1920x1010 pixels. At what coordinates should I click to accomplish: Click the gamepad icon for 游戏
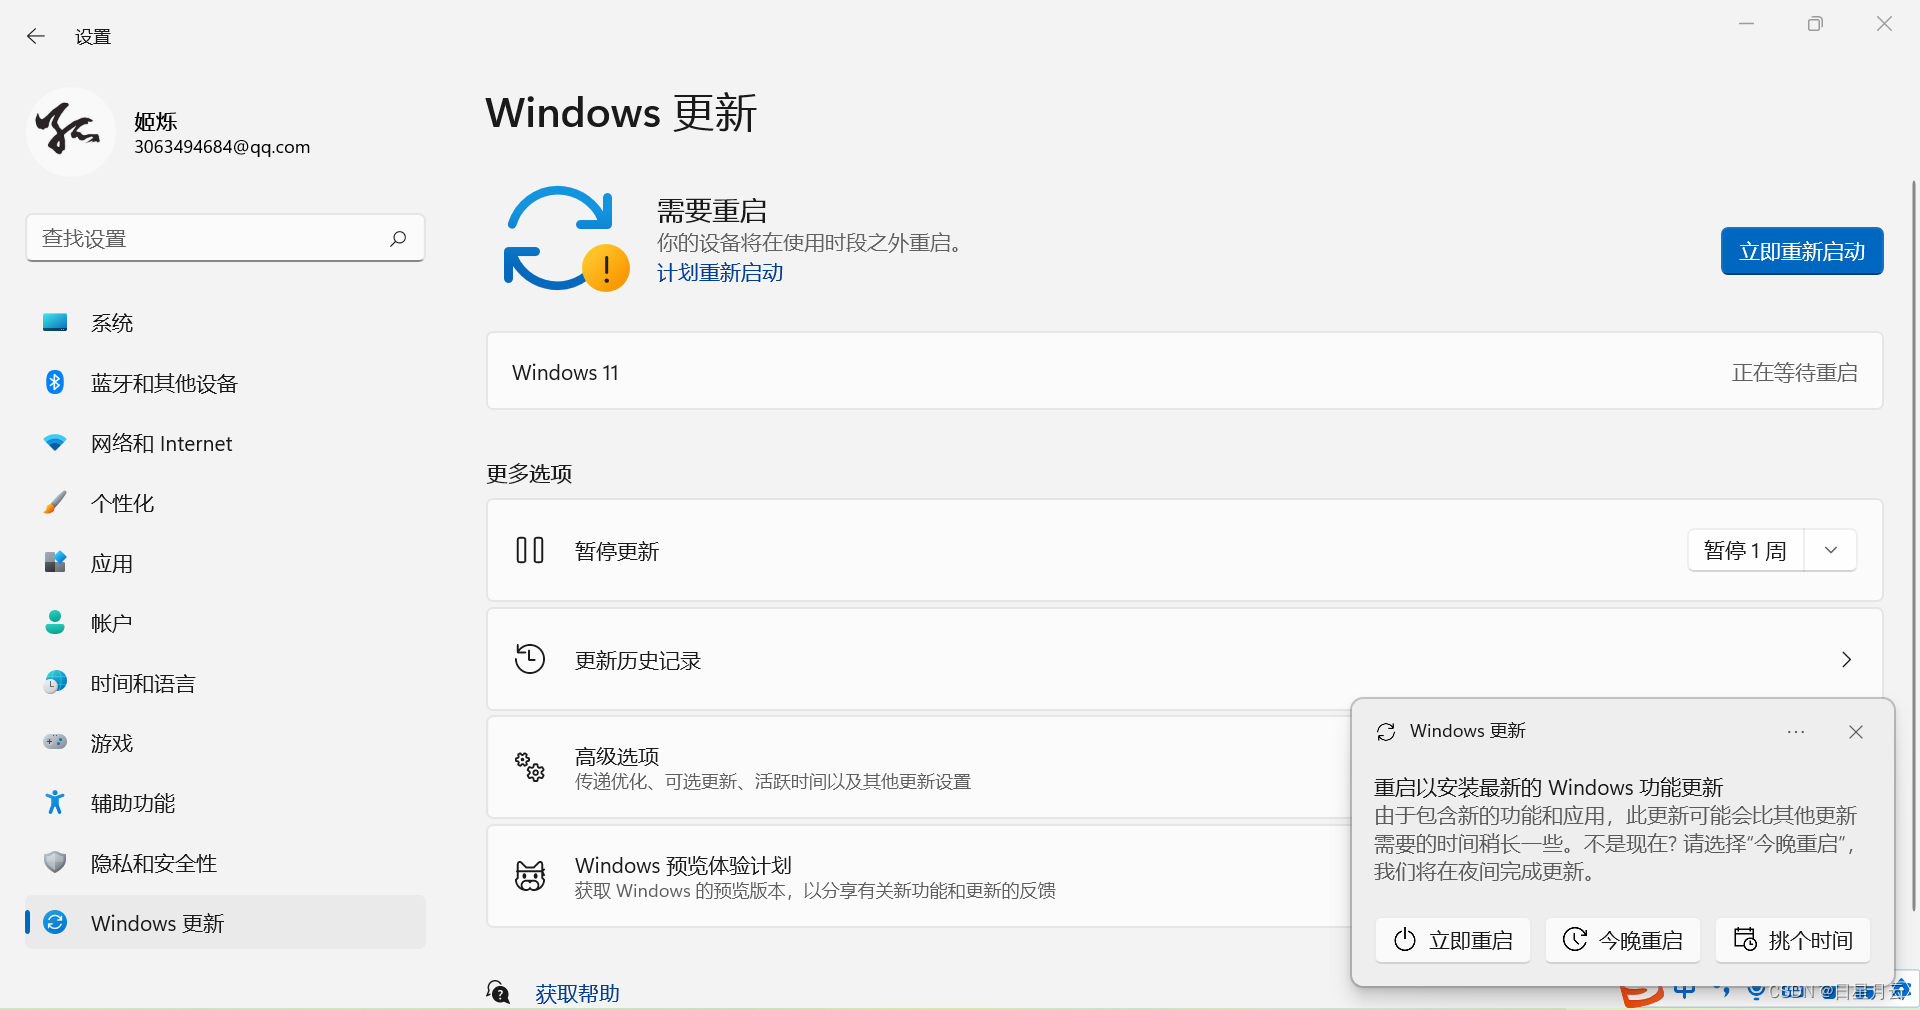coord(55,742)
